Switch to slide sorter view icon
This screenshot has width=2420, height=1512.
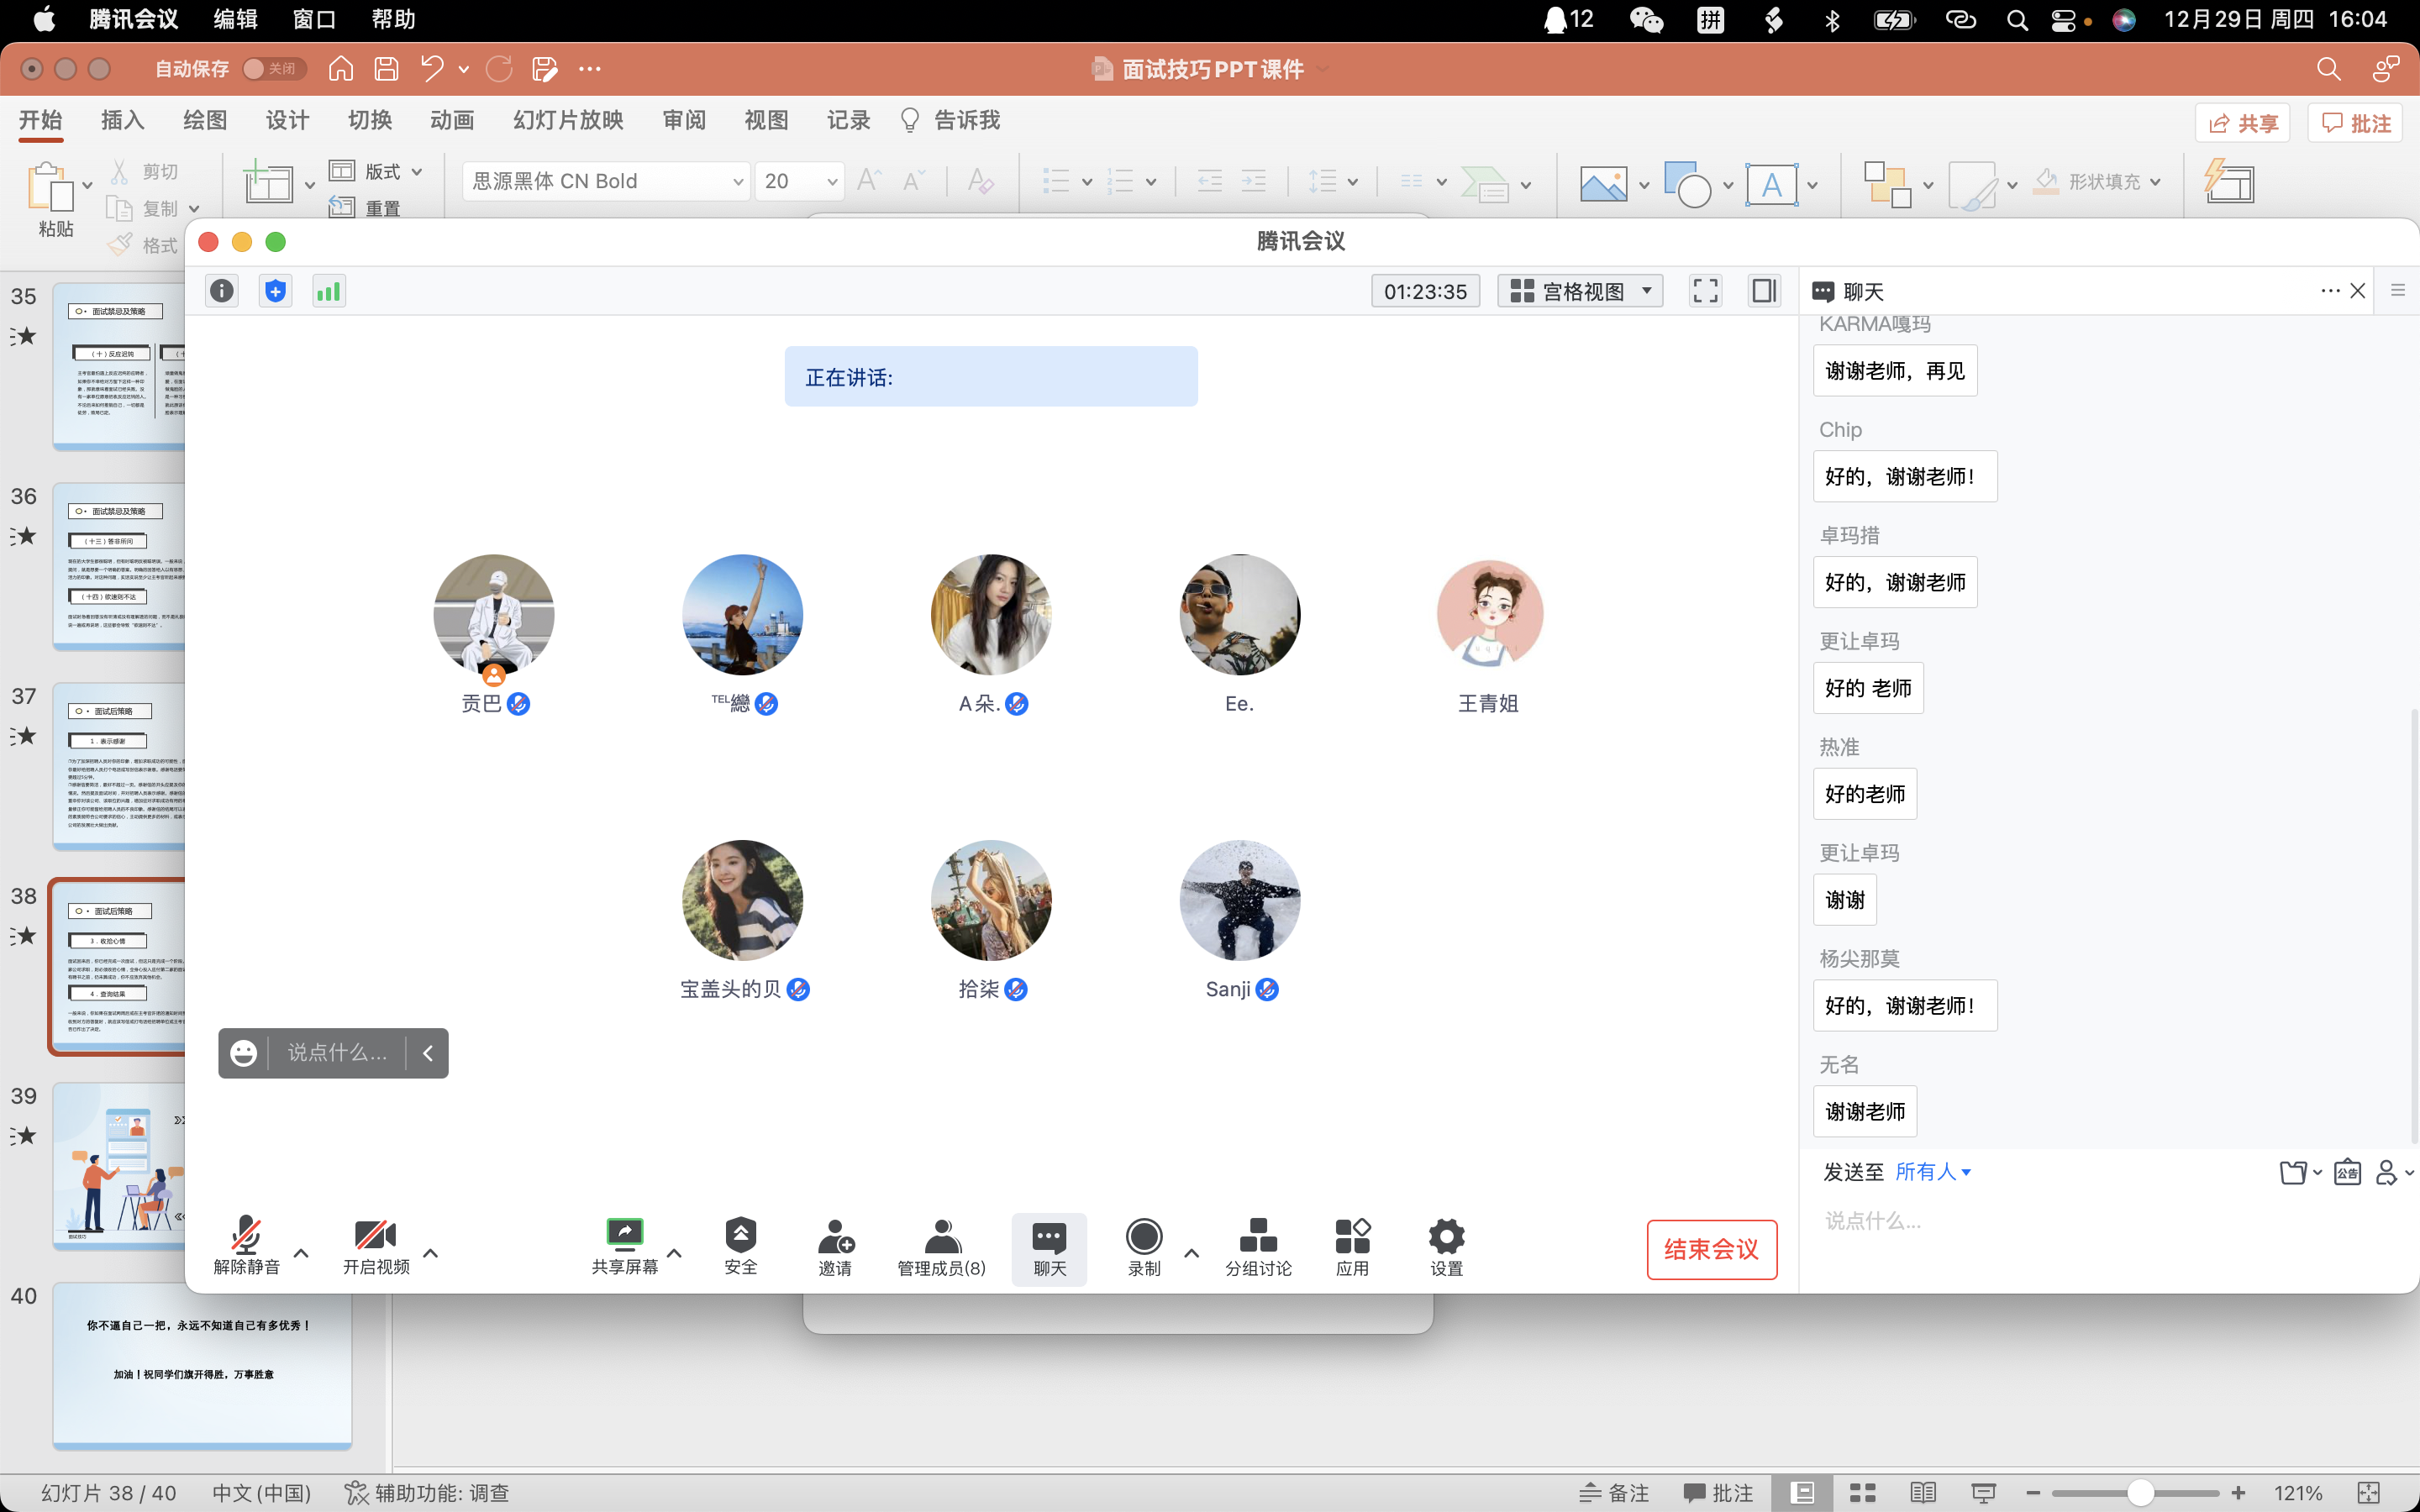tap(1862, 1493)
